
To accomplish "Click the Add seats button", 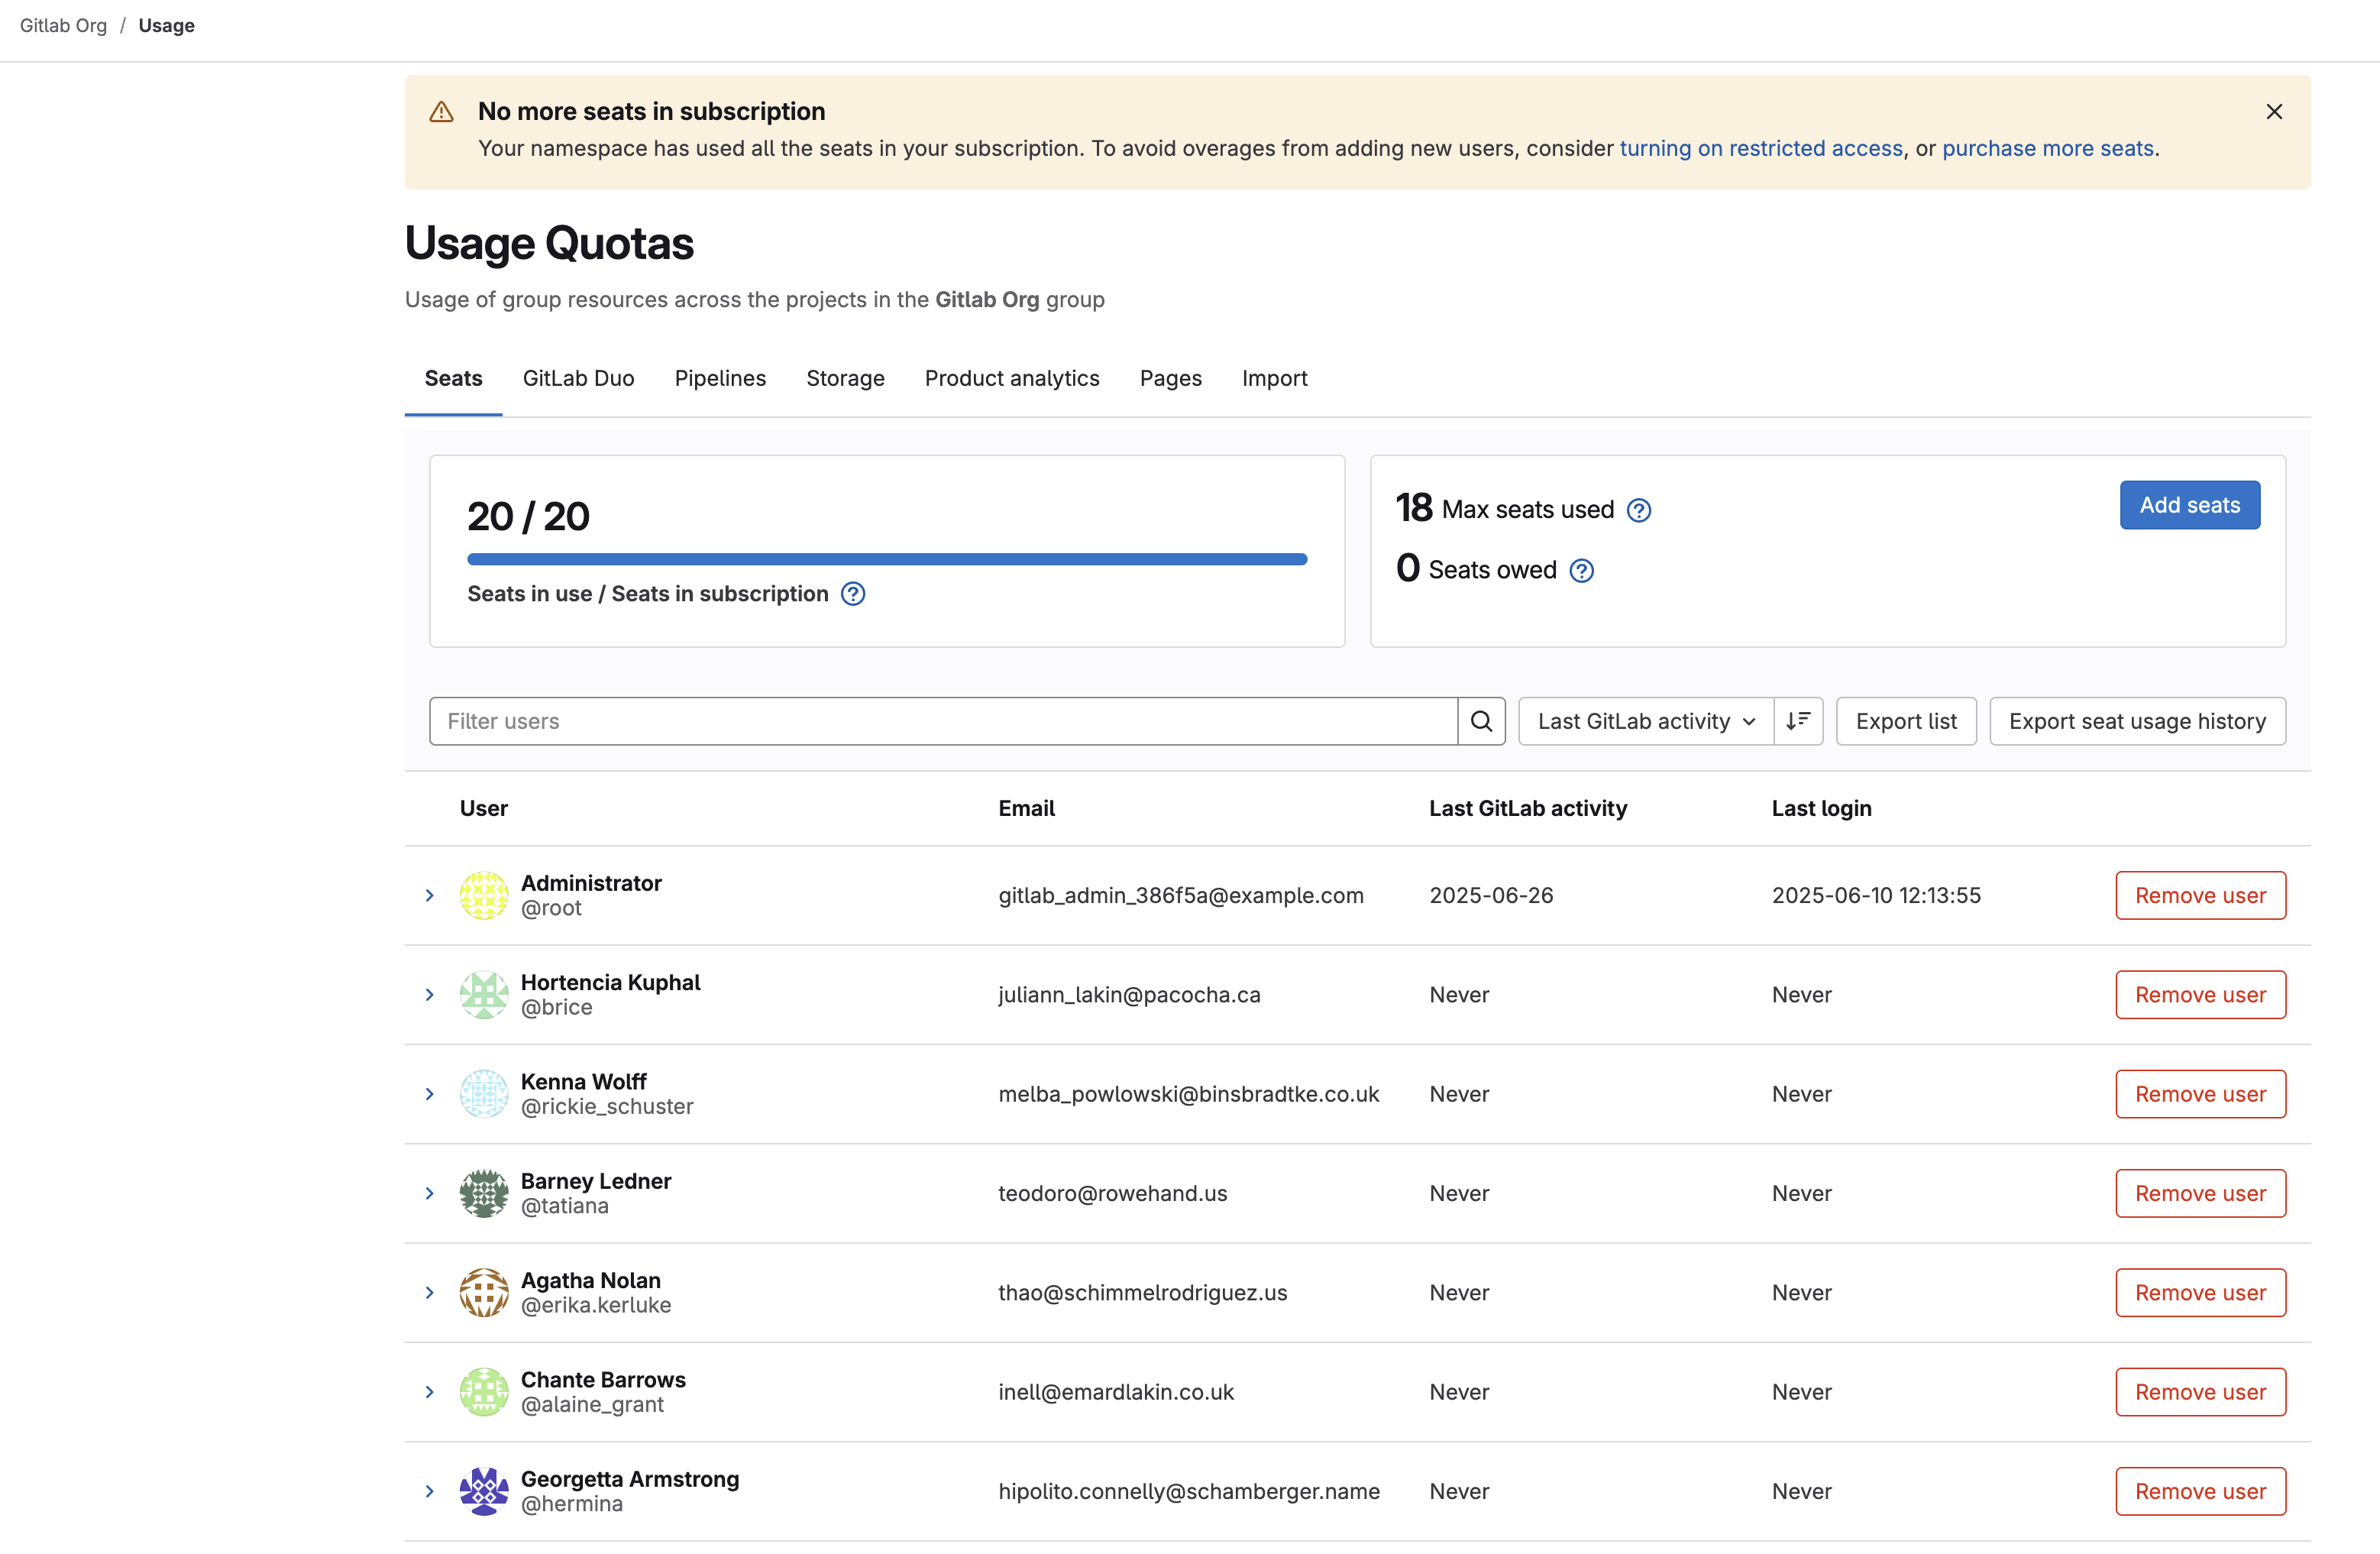I will (x=2189, y=505).
